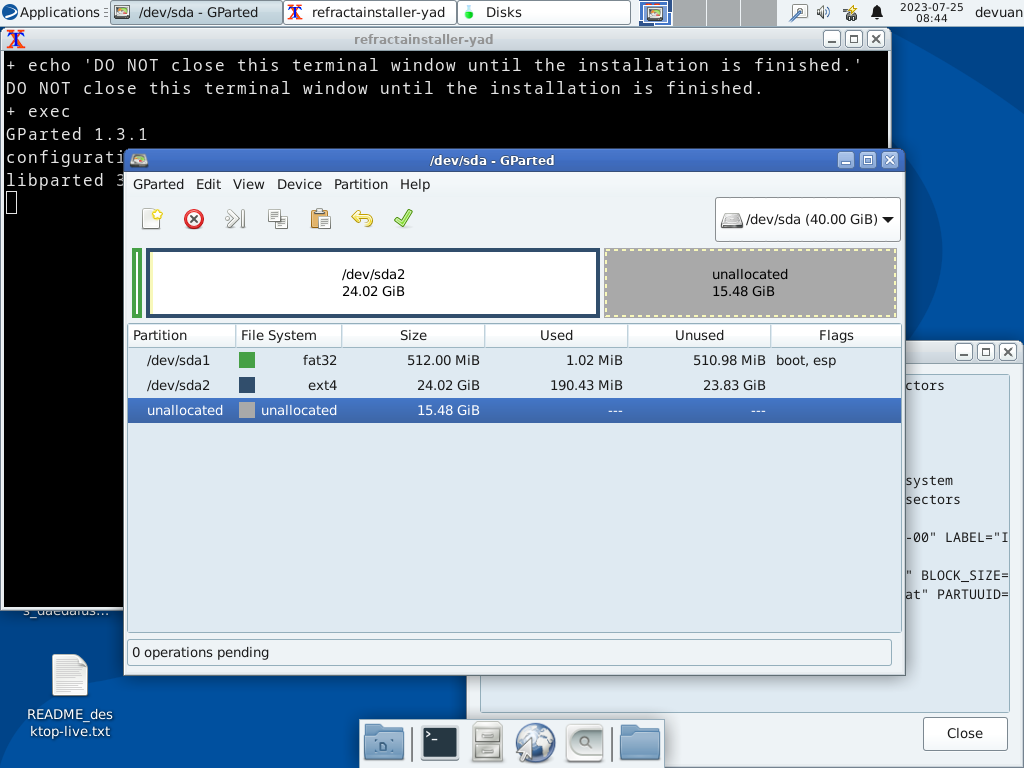Open the Edit menu
The height and width of the screenshot is (768, 1024).
[208, 184]
